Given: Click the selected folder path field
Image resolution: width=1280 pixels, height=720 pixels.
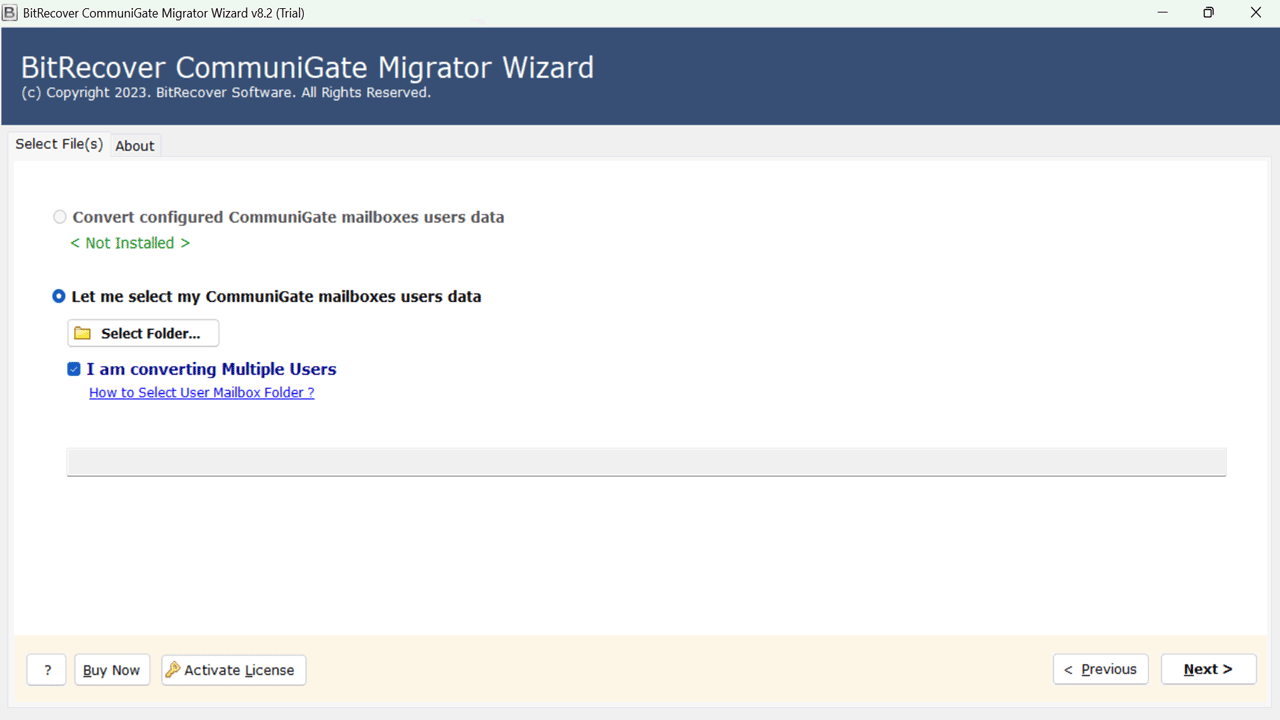Looking at the screenshot, I should 646,462.
